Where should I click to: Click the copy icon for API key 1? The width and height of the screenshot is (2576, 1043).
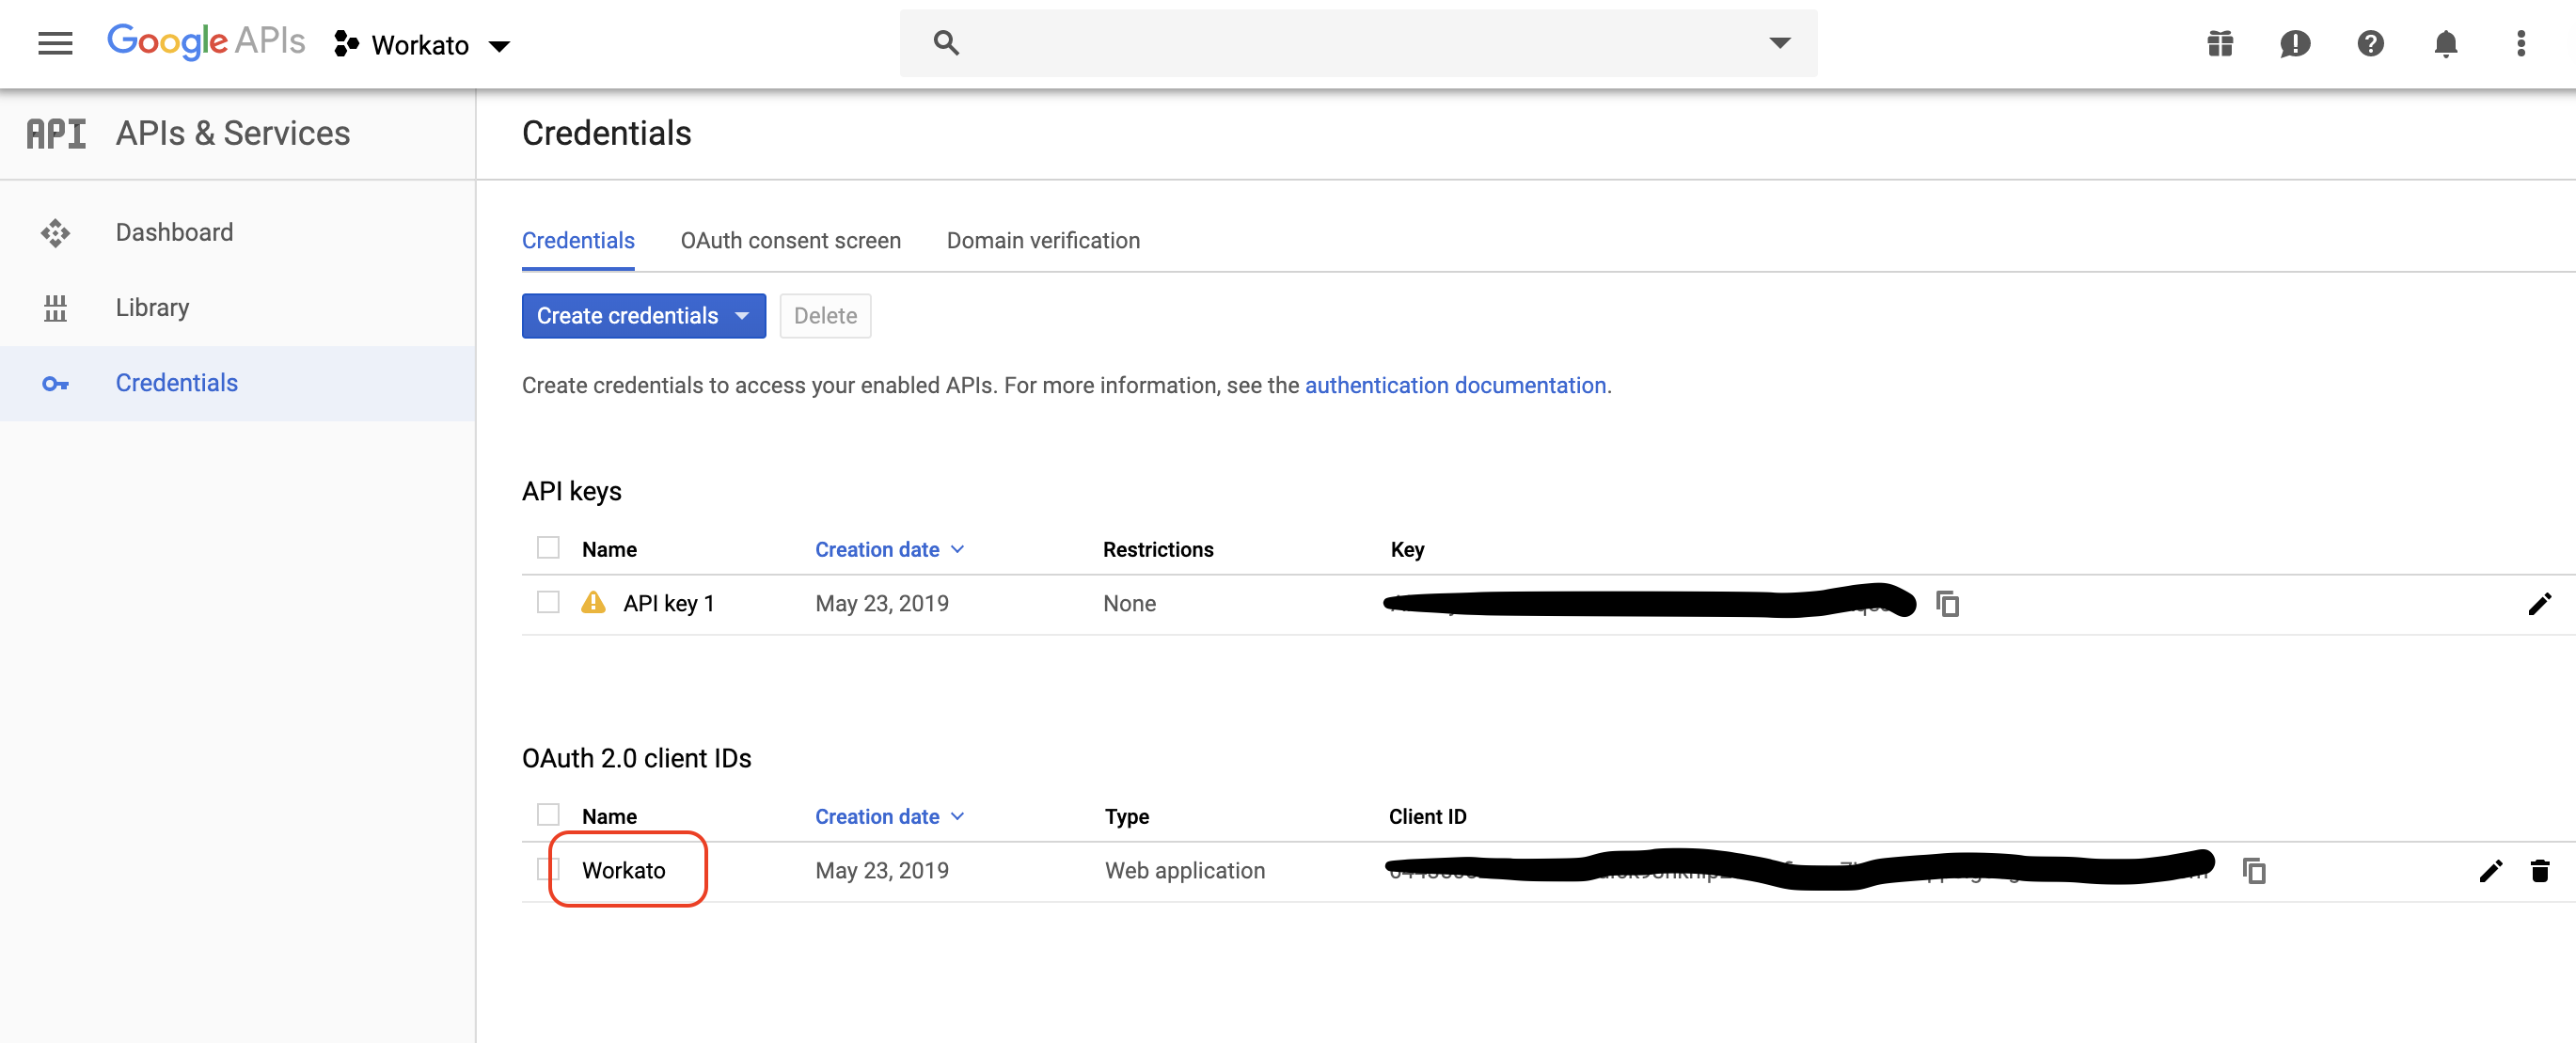click(1947, 603)
